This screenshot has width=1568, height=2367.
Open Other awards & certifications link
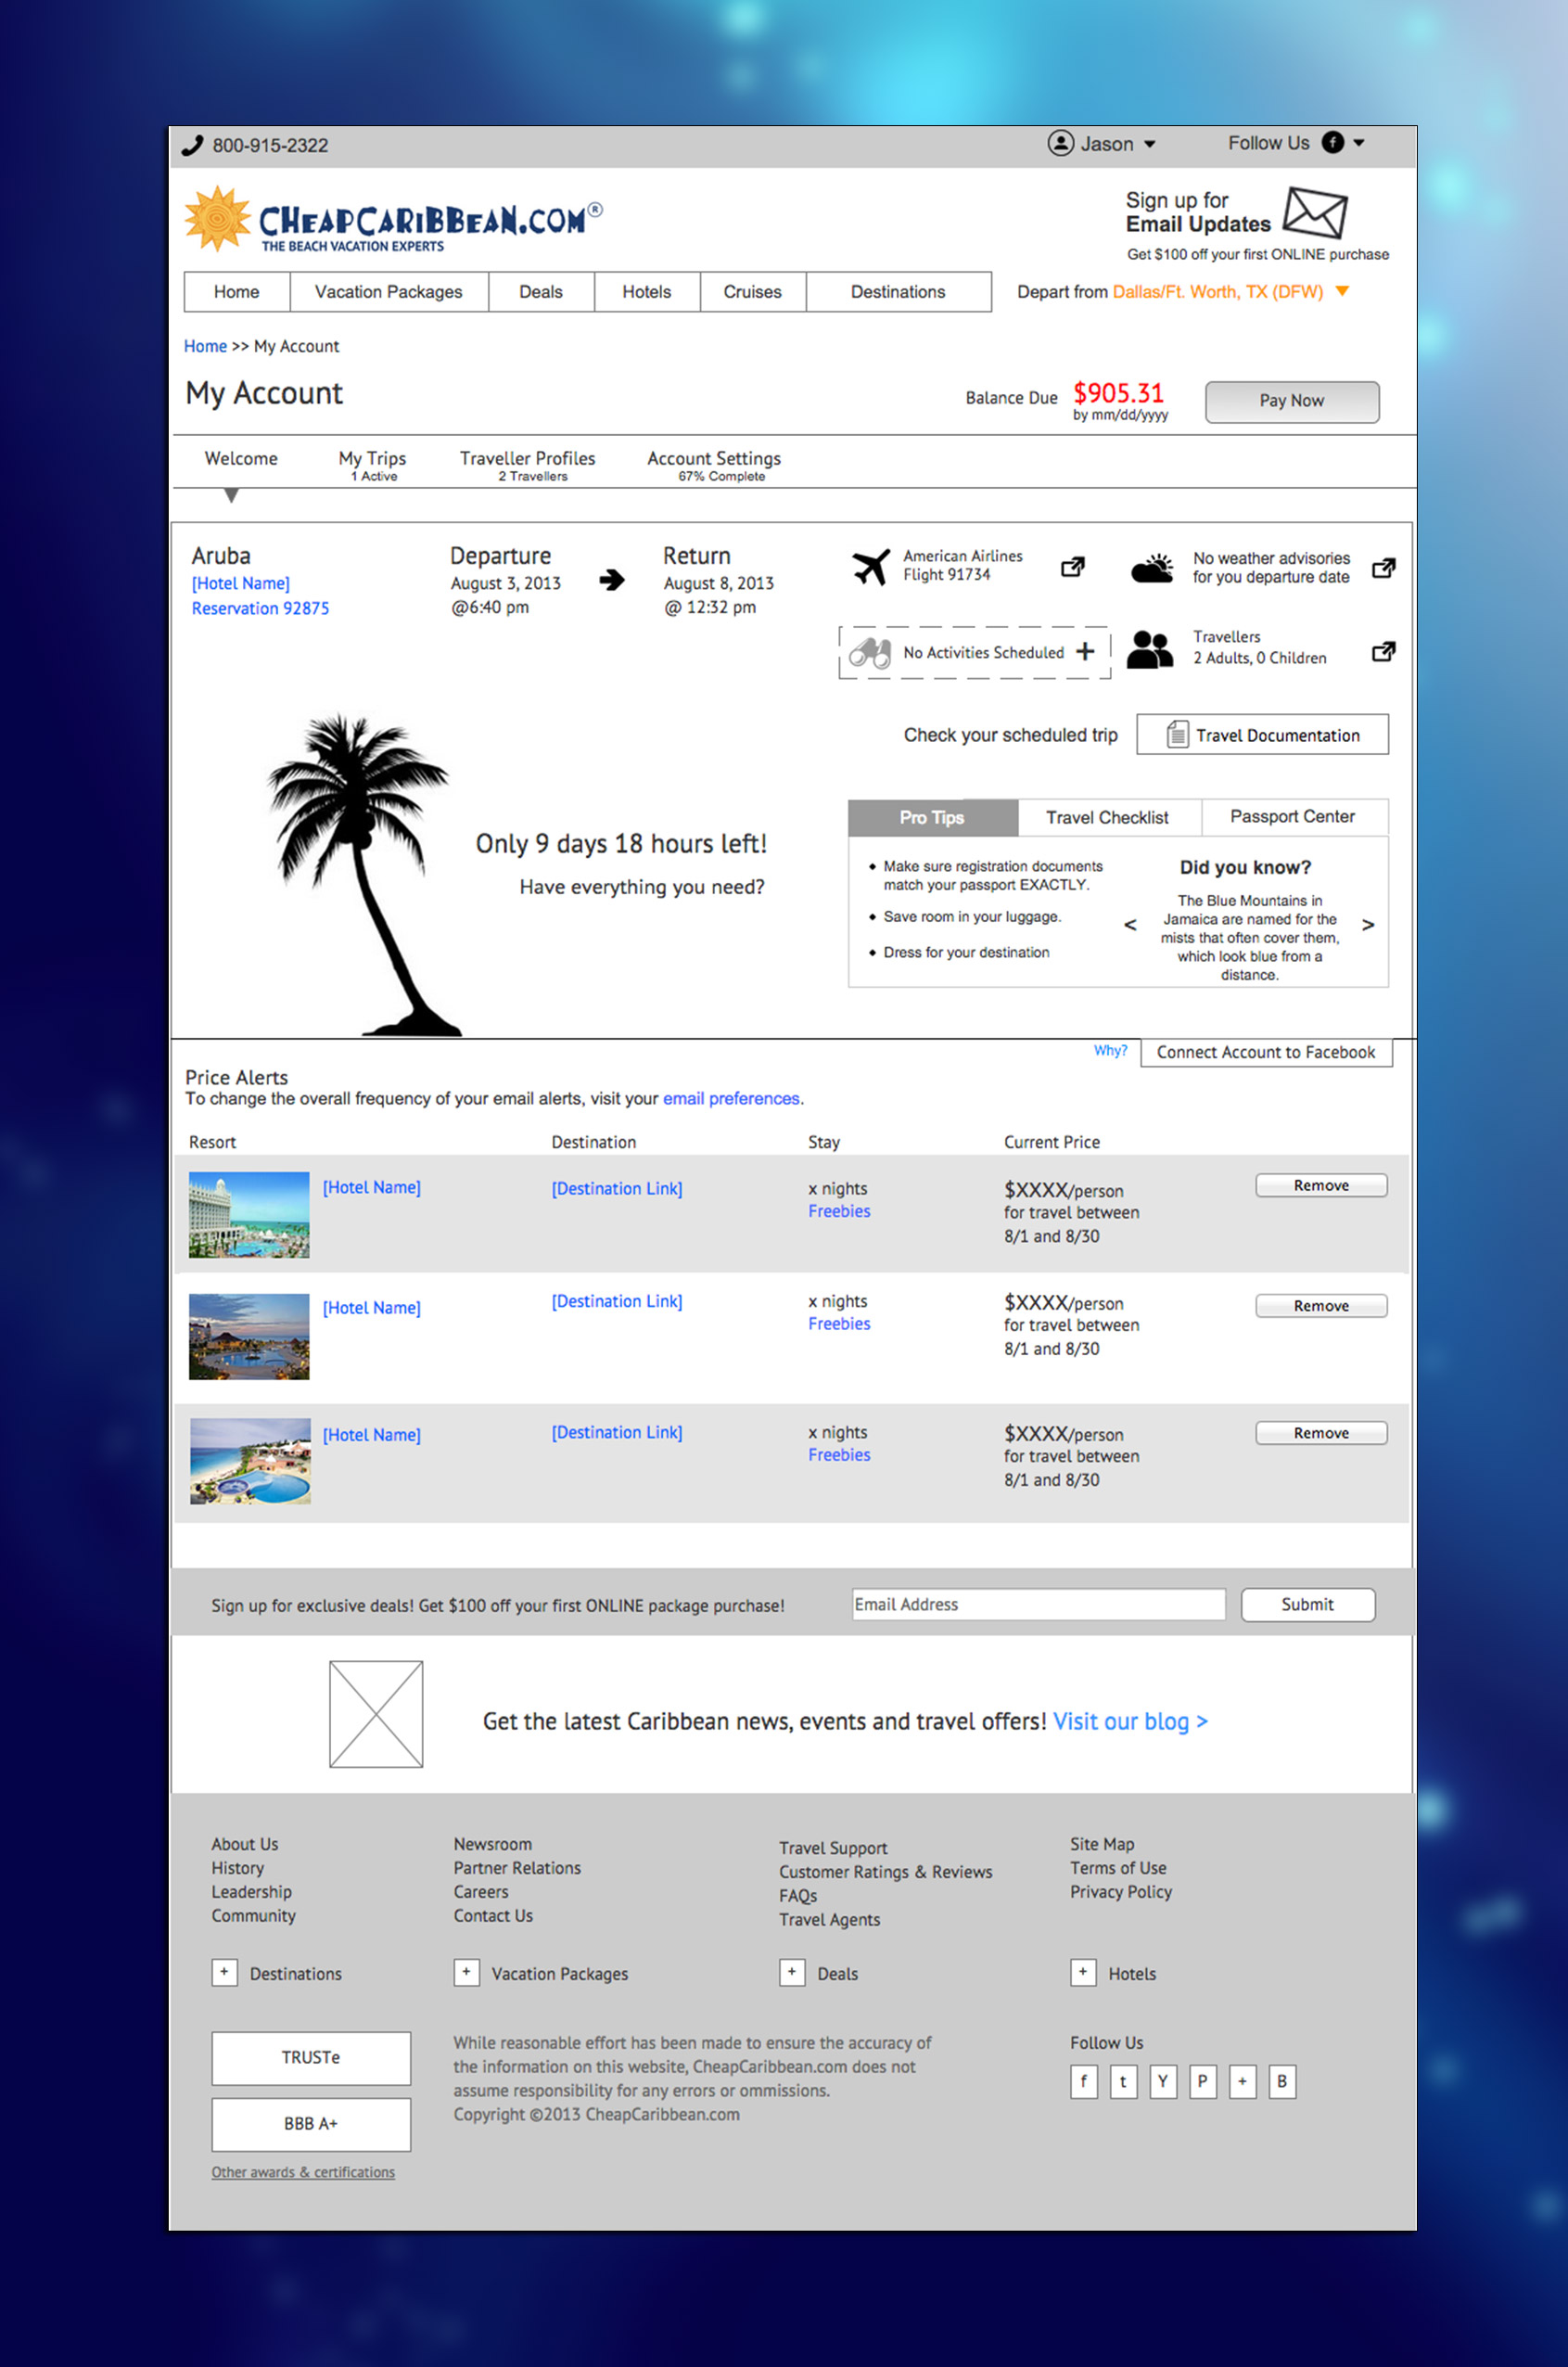coord(303,2173)
